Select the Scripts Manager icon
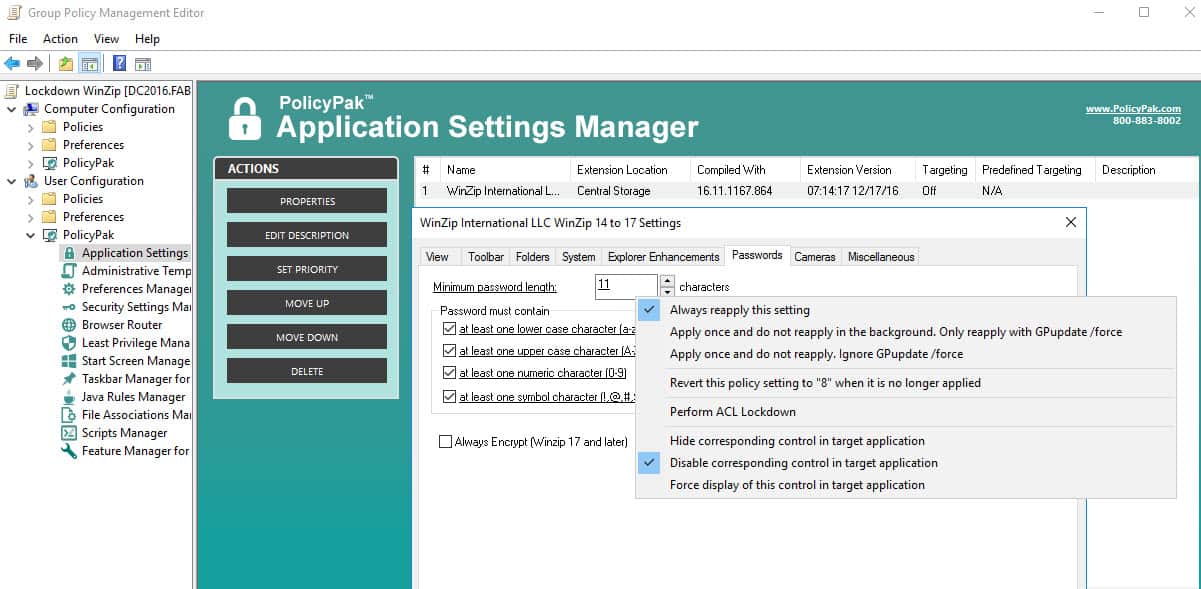This screenshot has width=1201, height=589. click(69, 433)
